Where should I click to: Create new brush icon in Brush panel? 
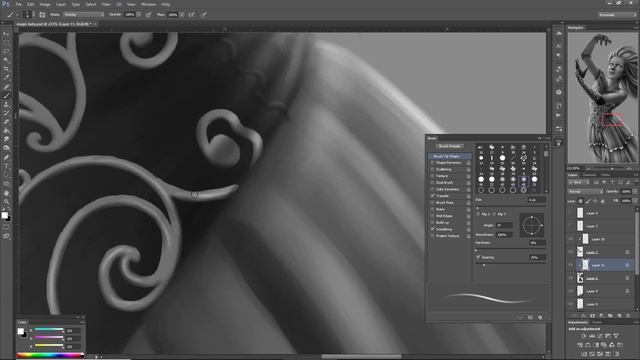[x=540, y=317]
